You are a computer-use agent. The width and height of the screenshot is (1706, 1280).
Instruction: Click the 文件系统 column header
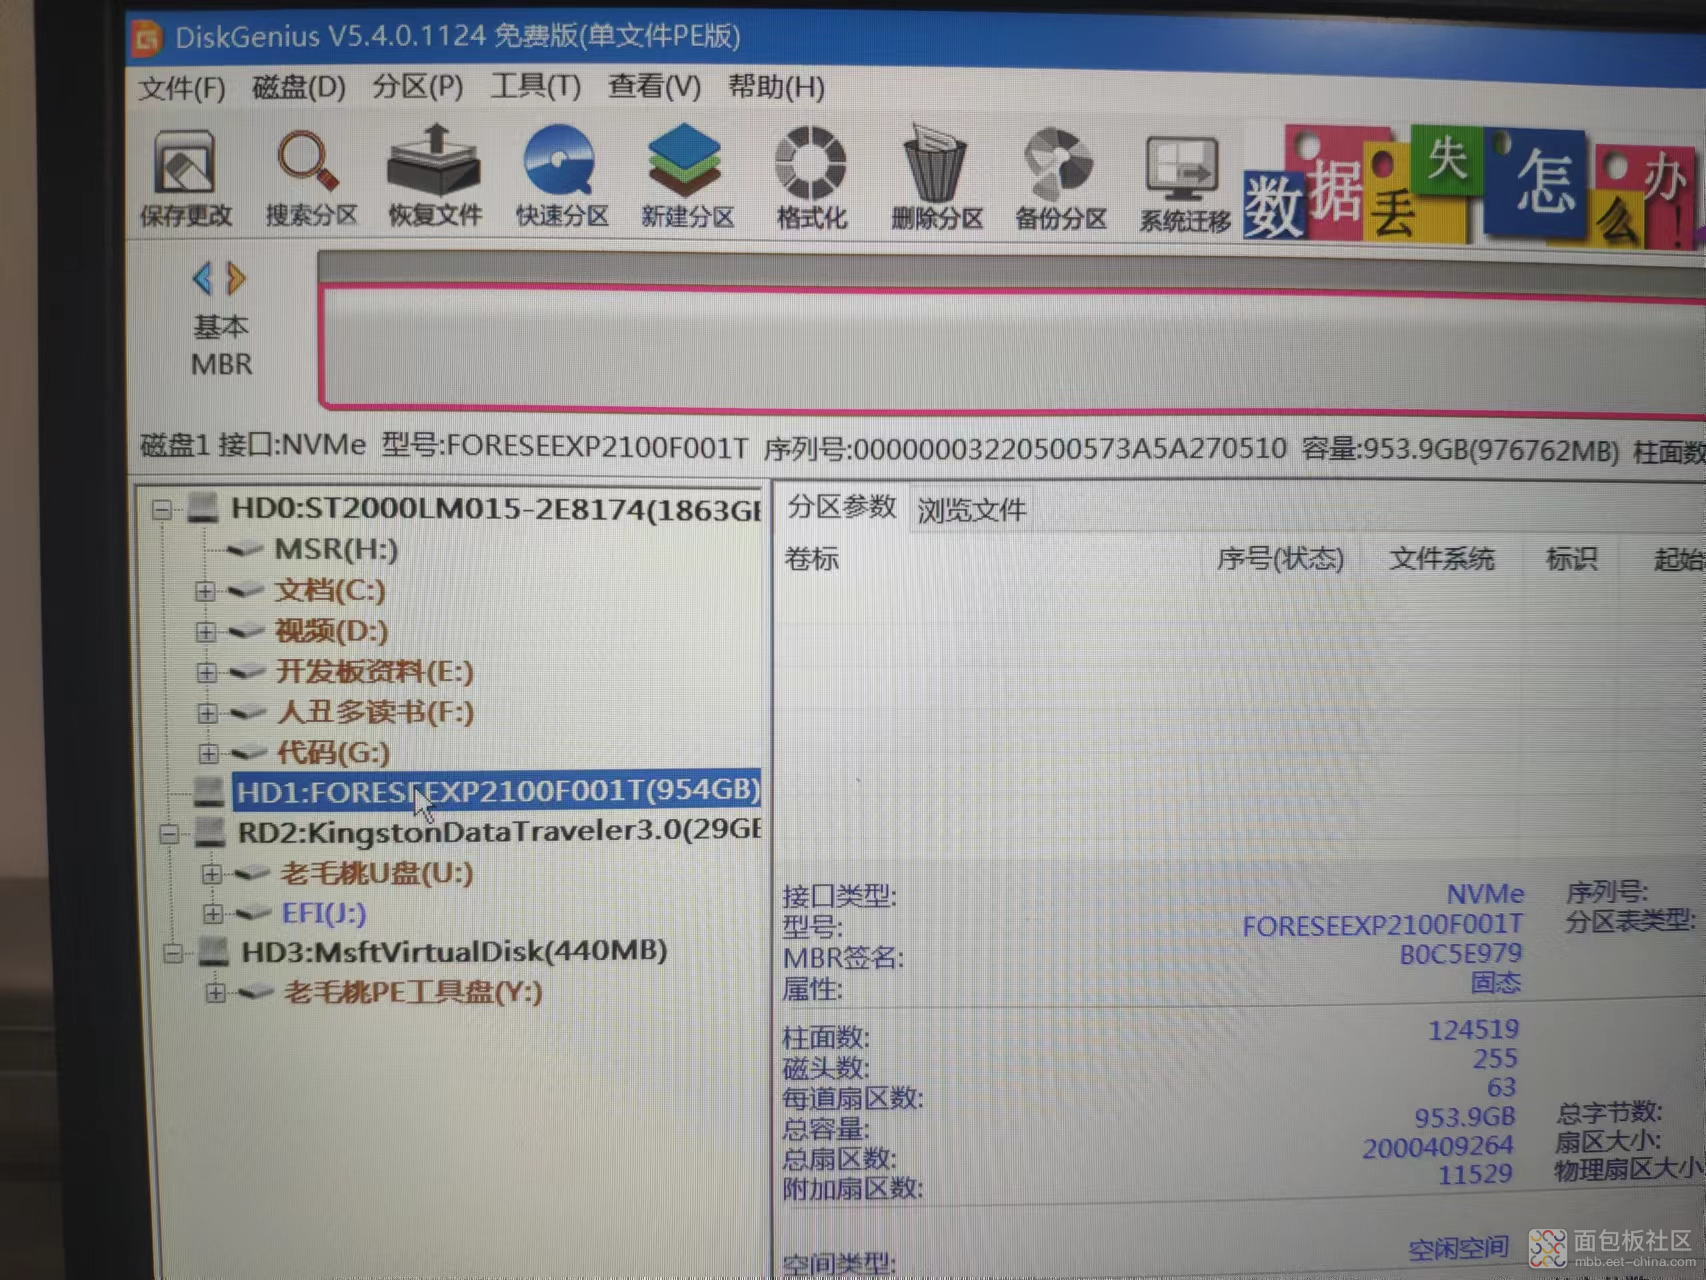[x=1441, y=559]
